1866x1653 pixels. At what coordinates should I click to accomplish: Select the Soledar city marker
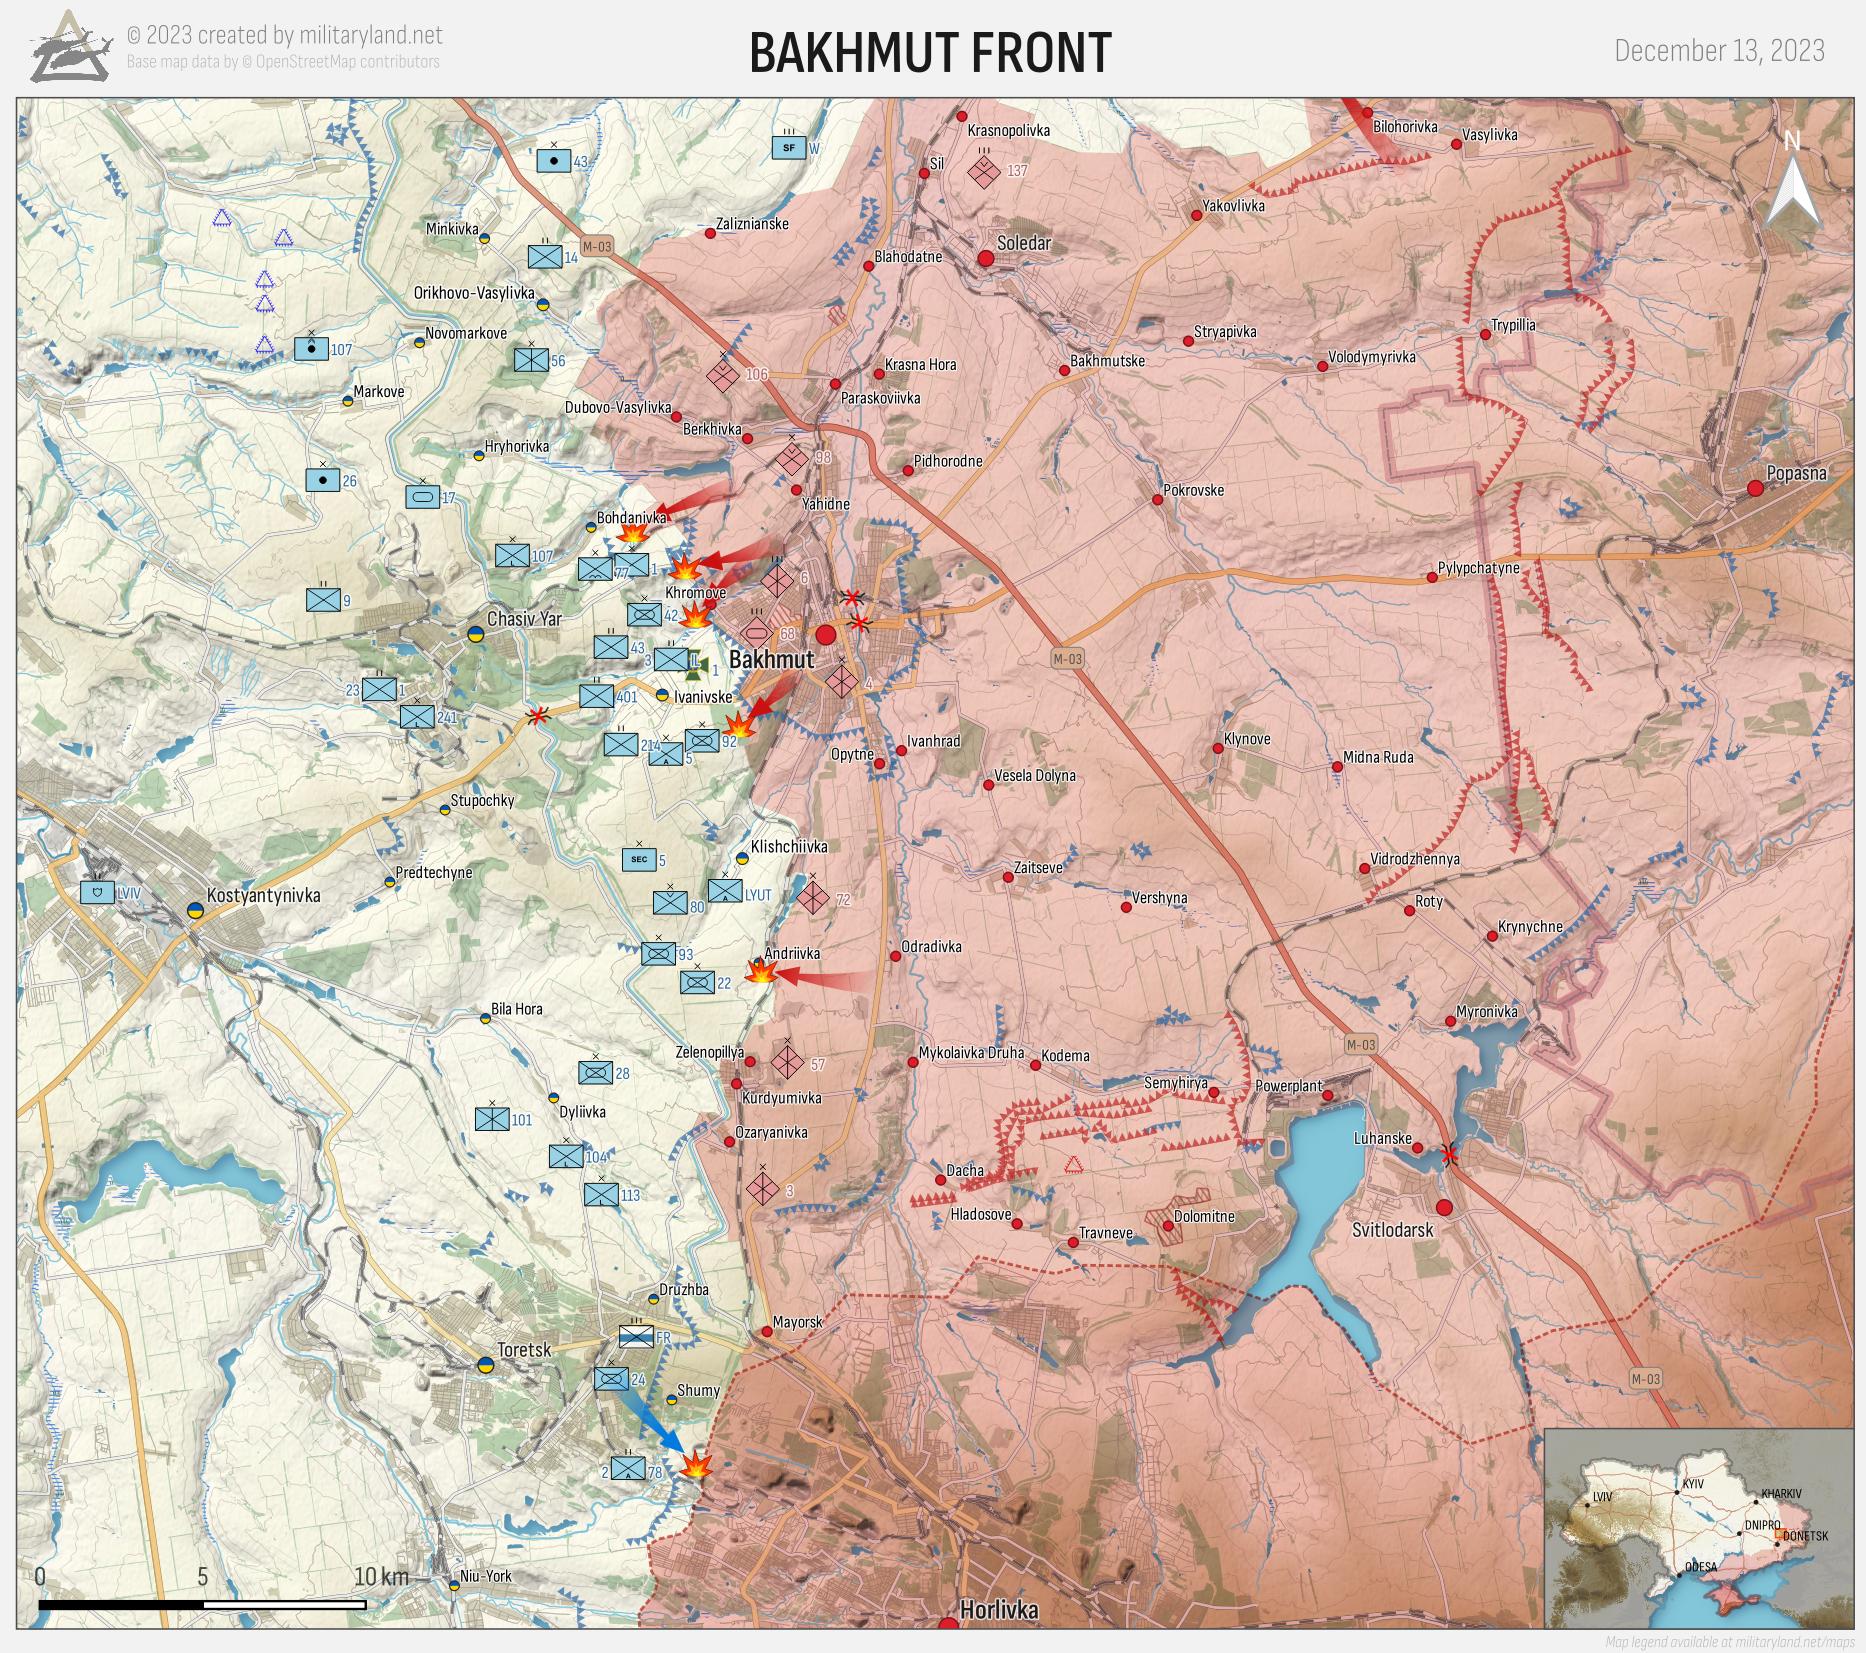(x=985, y=259)
